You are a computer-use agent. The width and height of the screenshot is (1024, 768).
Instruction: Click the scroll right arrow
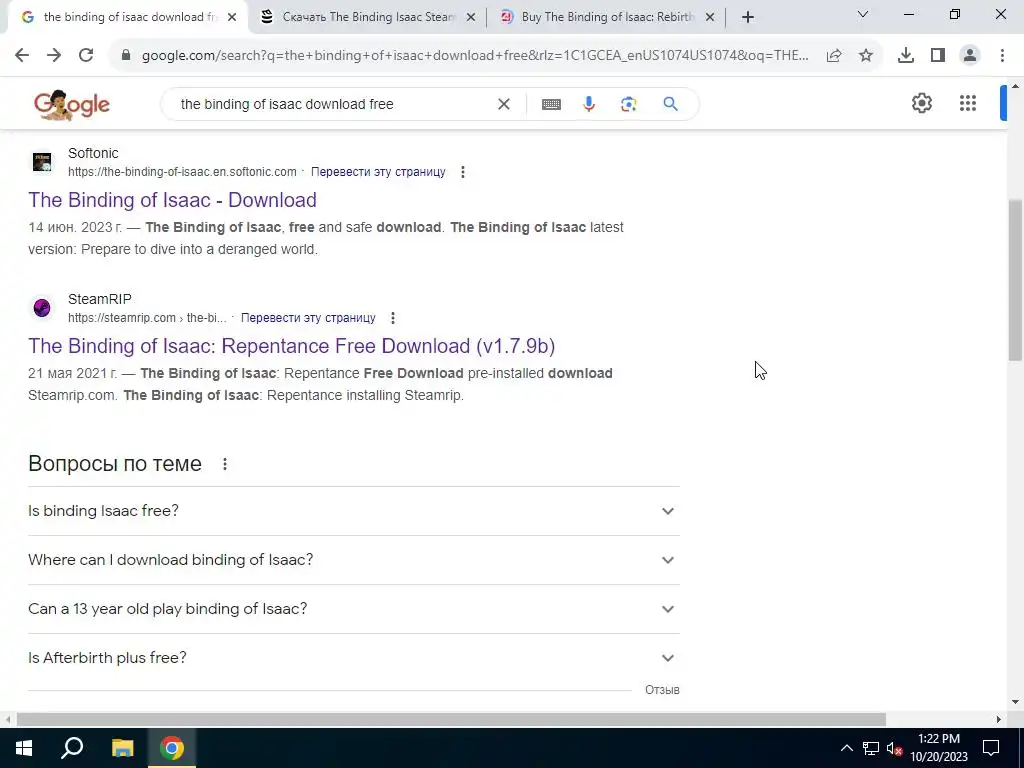tap(999, 719)
